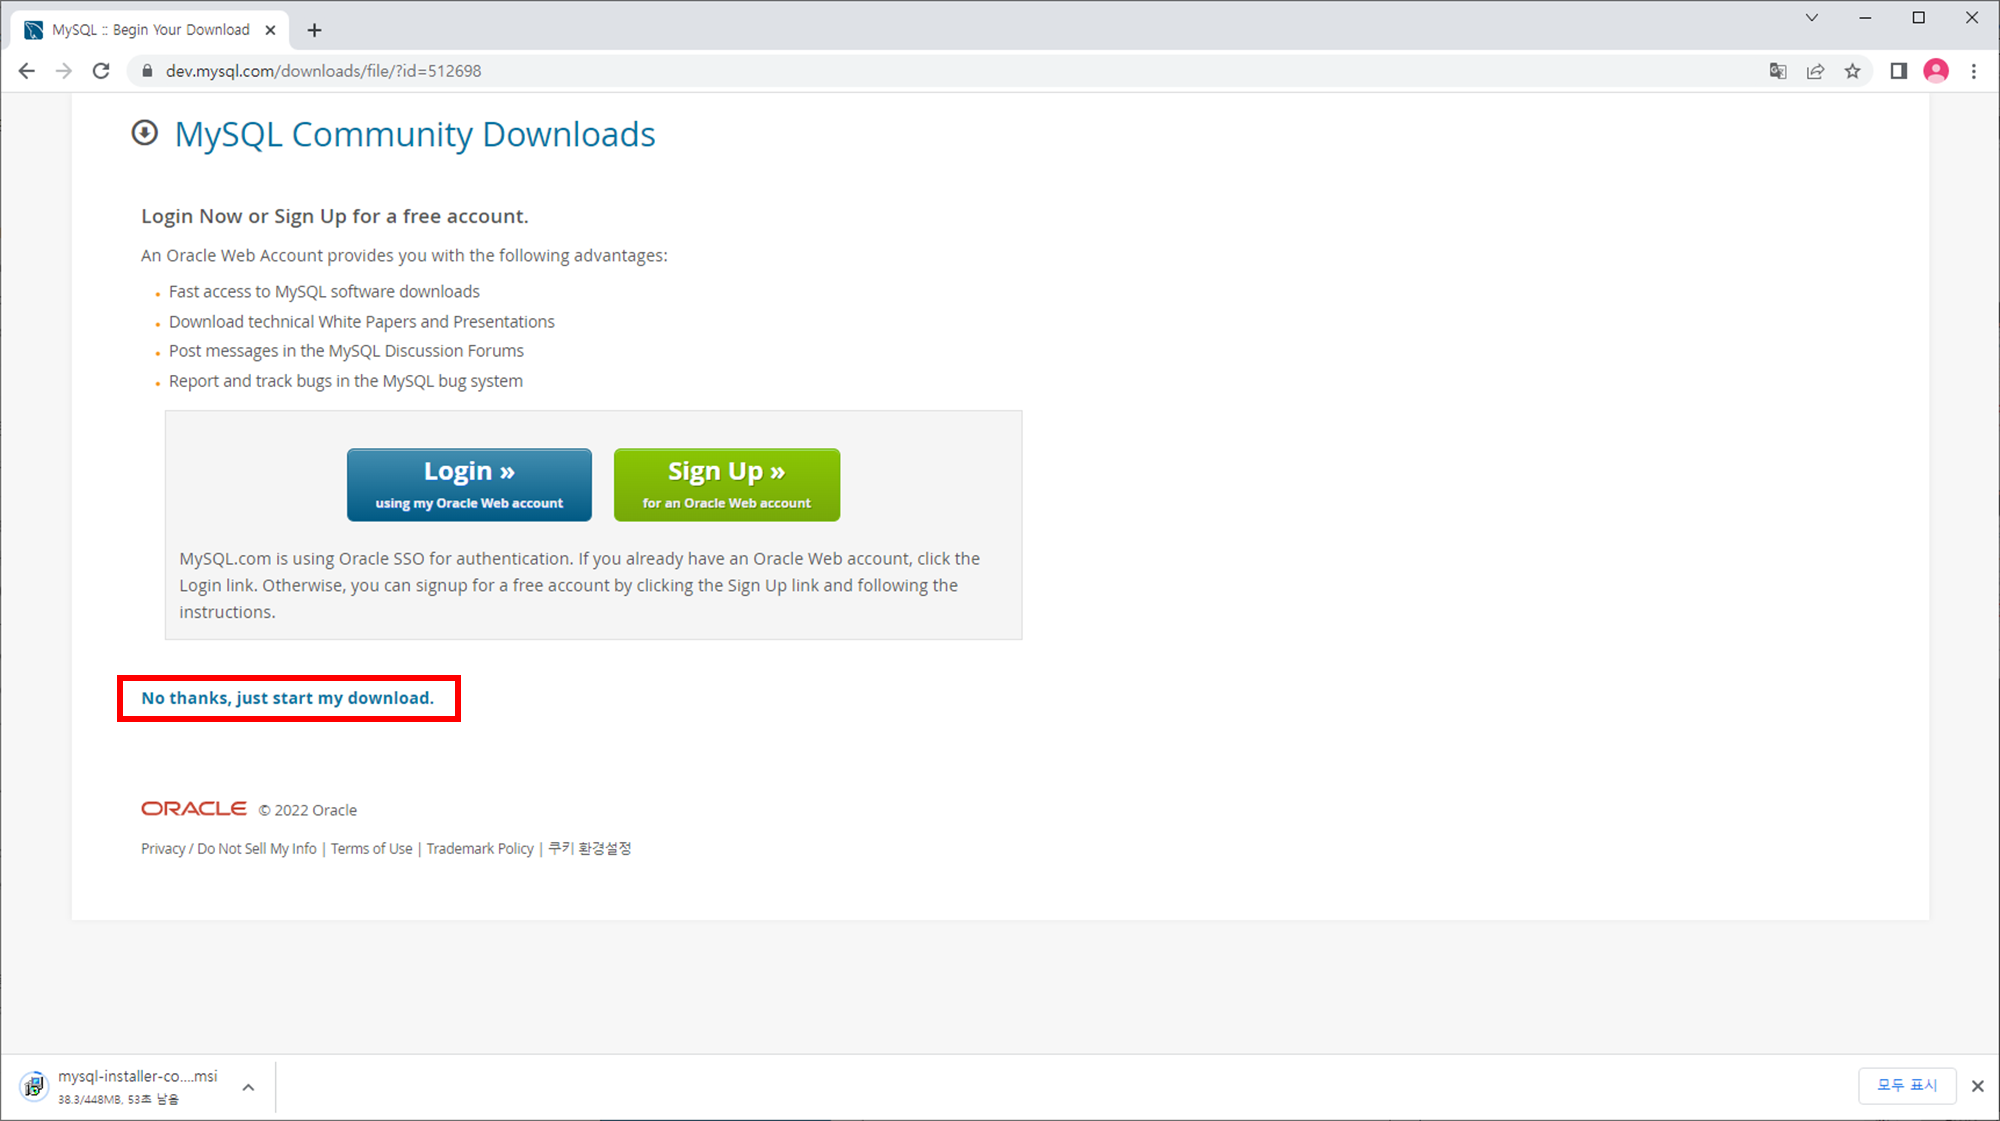
Task: Expand download options for mysql-installer file
Action: tap(248, 1087)
